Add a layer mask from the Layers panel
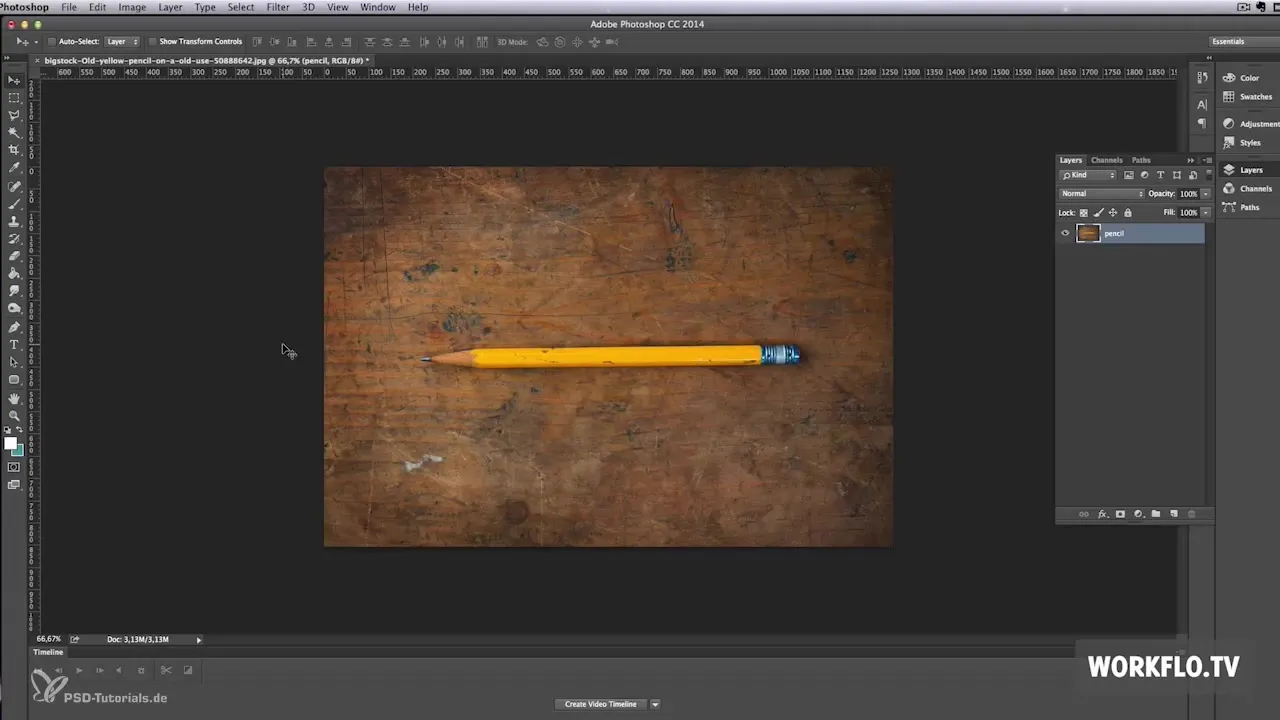 tap(1120, 514)
